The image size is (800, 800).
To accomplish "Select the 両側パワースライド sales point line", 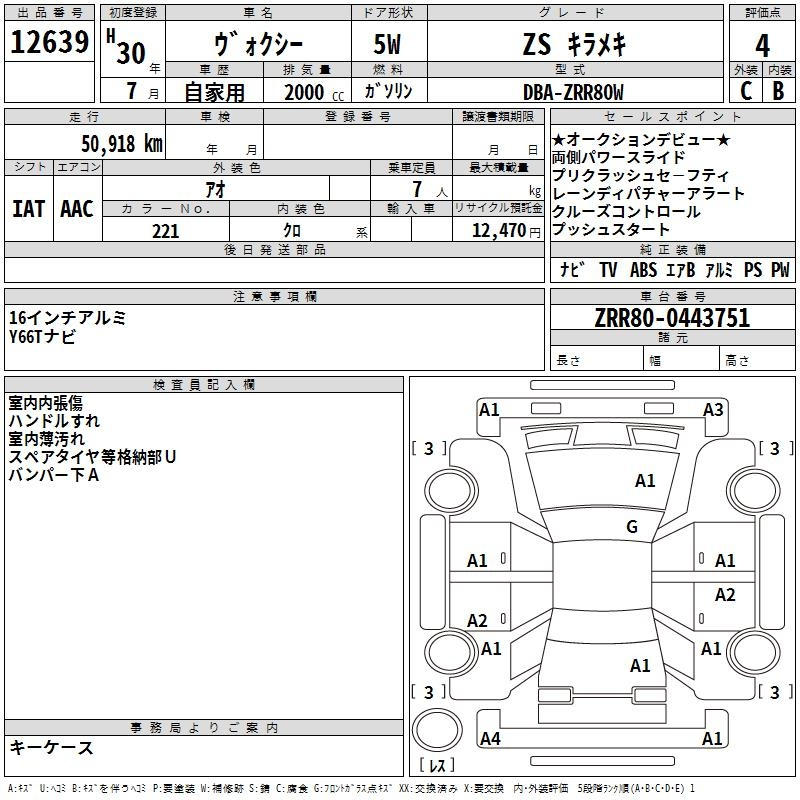I will coord(618,157).
